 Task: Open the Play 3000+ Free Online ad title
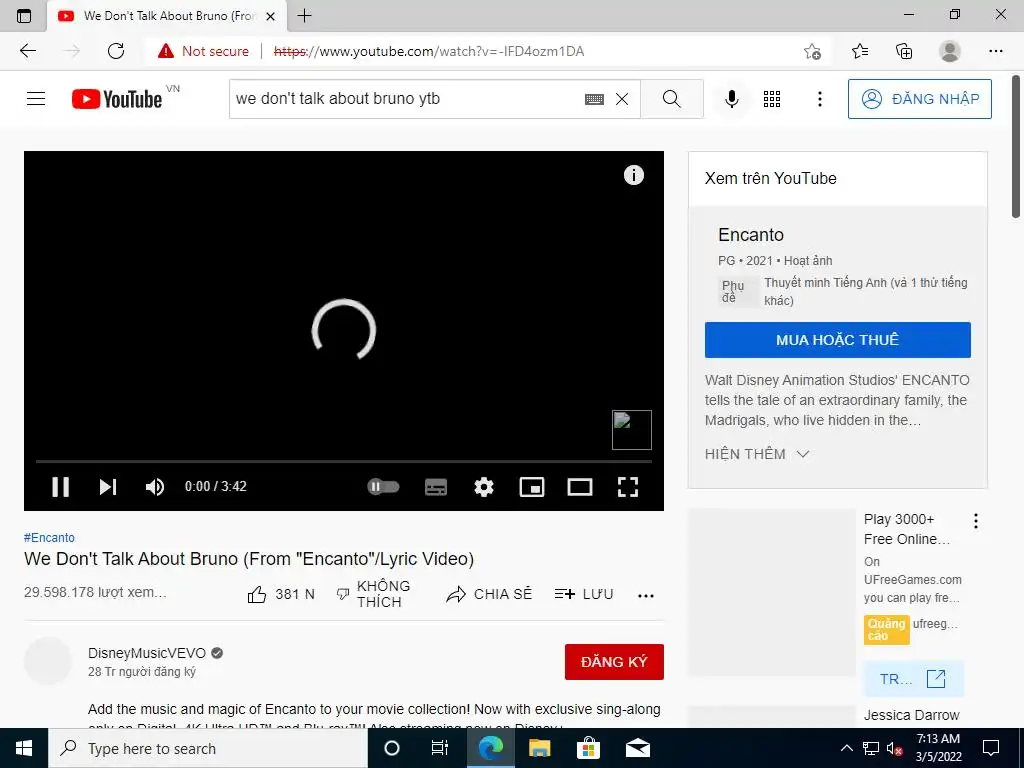906,529
